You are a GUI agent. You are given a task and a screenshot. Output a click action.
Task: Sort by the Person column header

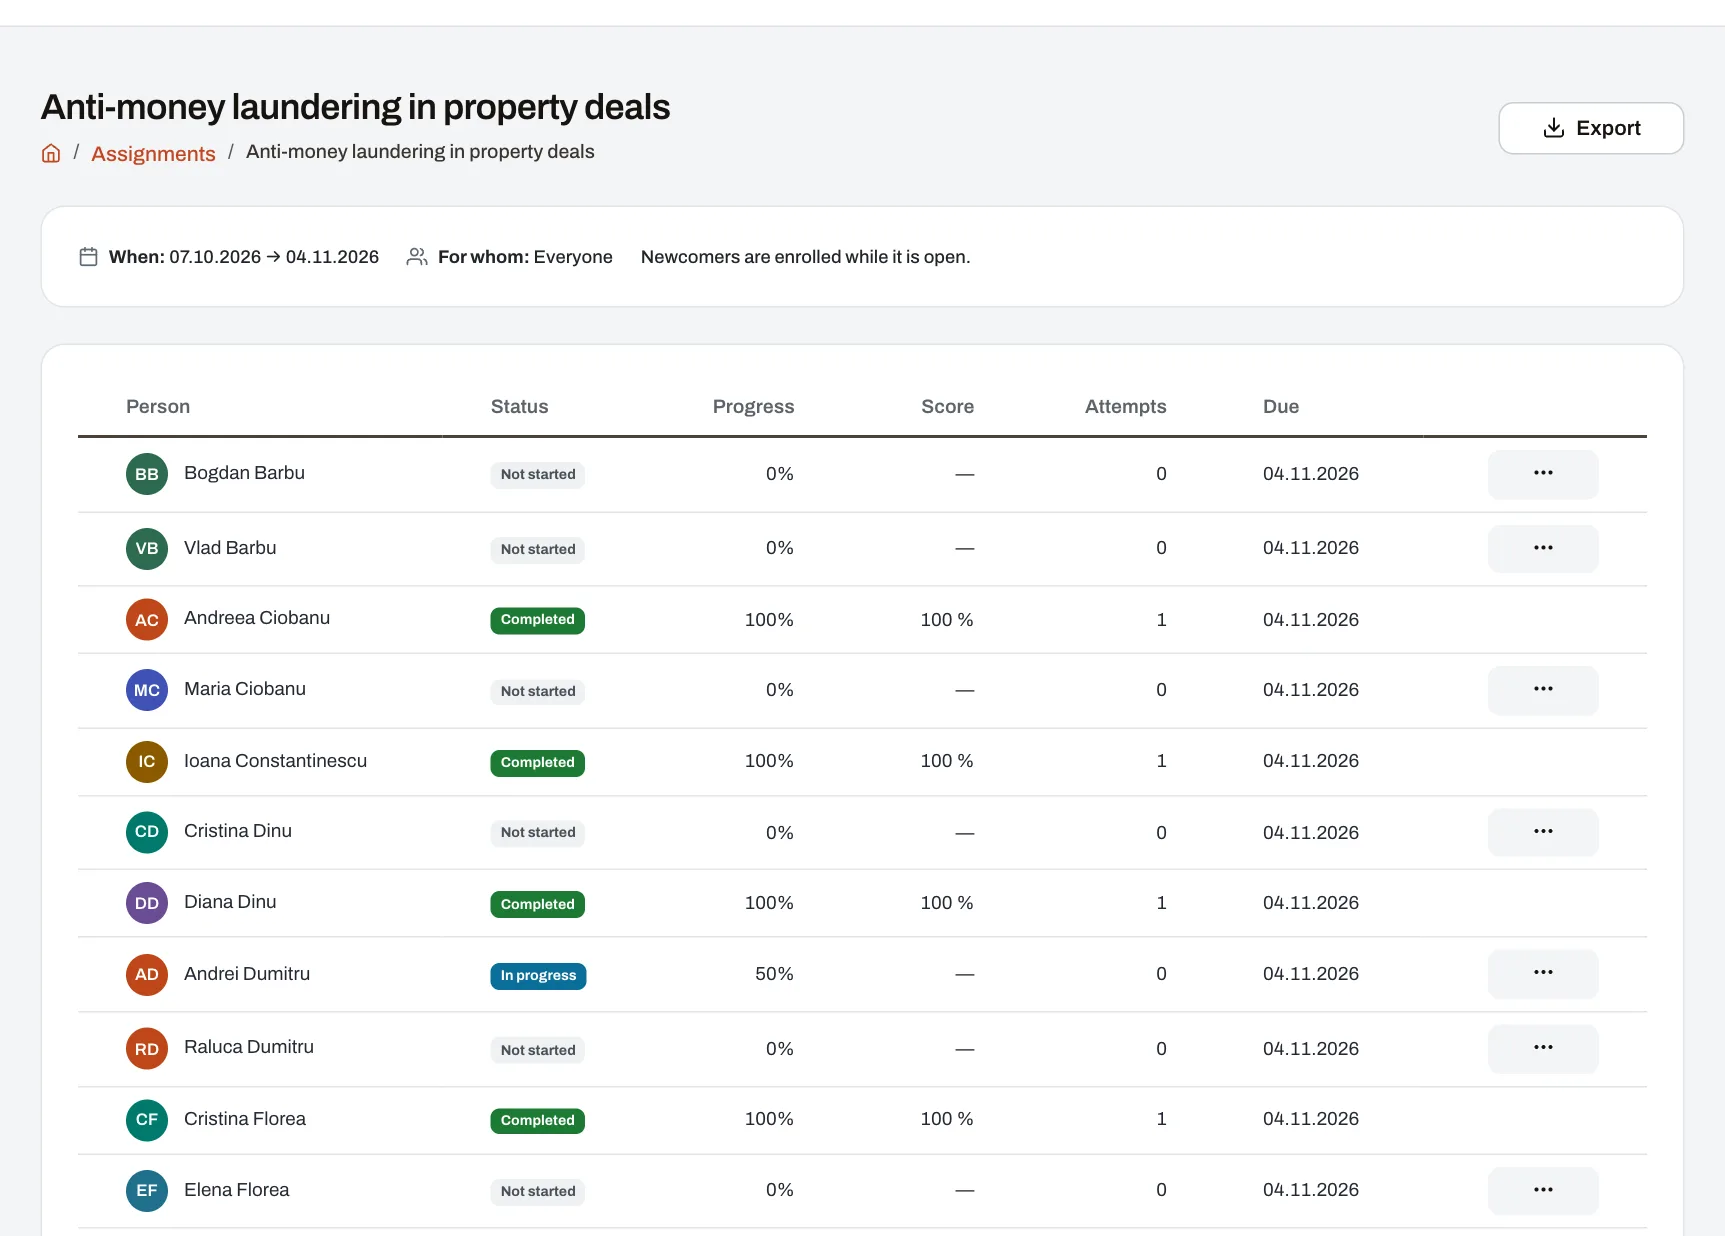click(158, 407)
